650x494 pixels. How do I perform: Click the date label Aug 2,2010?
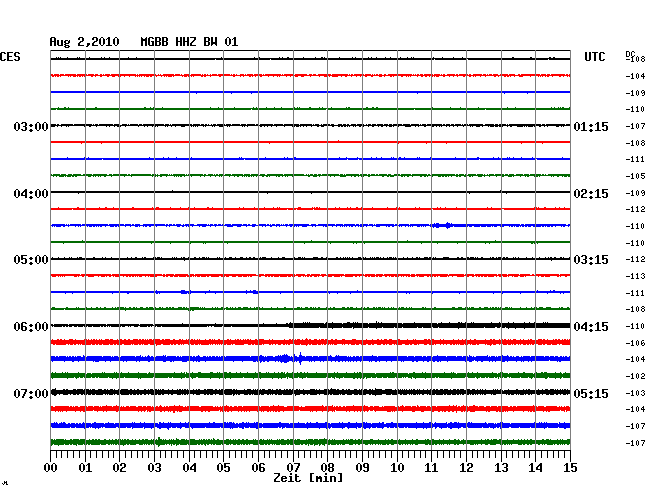(x=84, y=42)
